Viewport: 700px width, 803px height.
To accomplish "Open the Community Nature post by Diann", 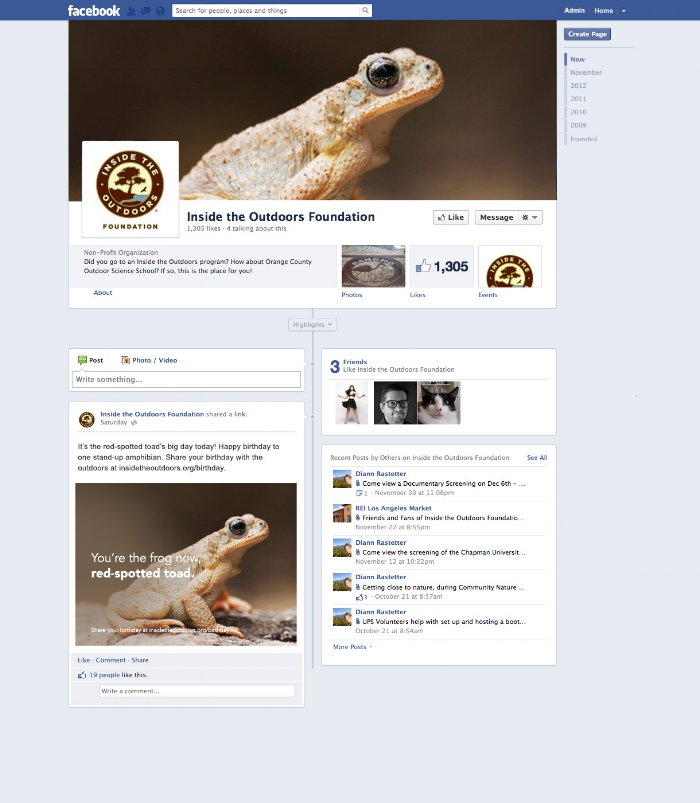I will [443, 587].
